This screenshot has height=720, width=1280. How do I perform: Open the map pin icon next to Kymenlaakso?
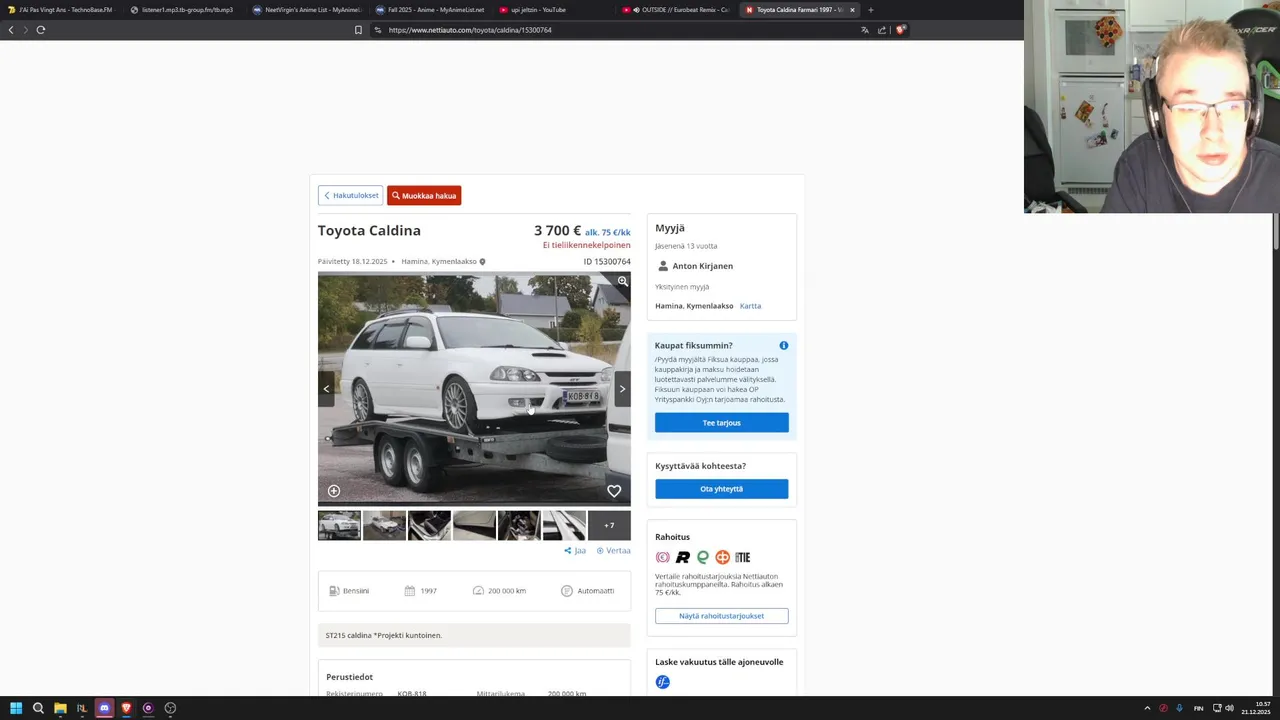(x=482, y=262)
